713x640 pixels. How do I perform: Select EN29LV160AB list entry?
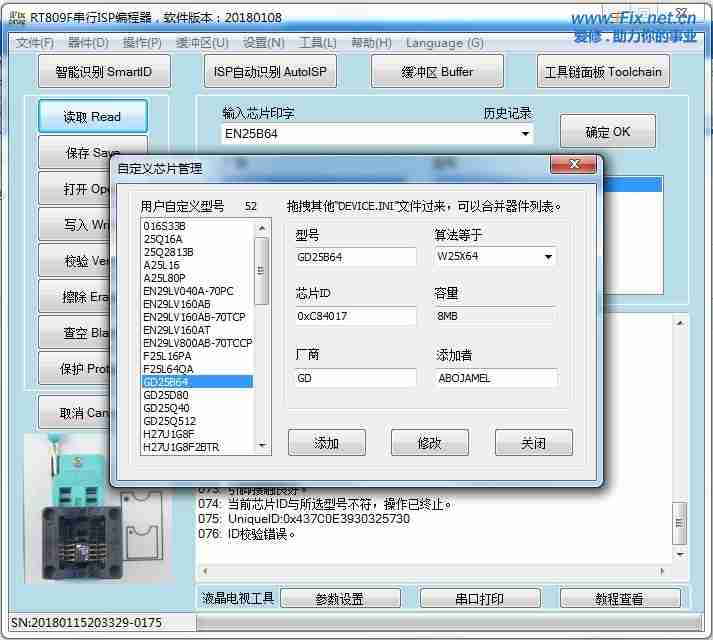198,304
